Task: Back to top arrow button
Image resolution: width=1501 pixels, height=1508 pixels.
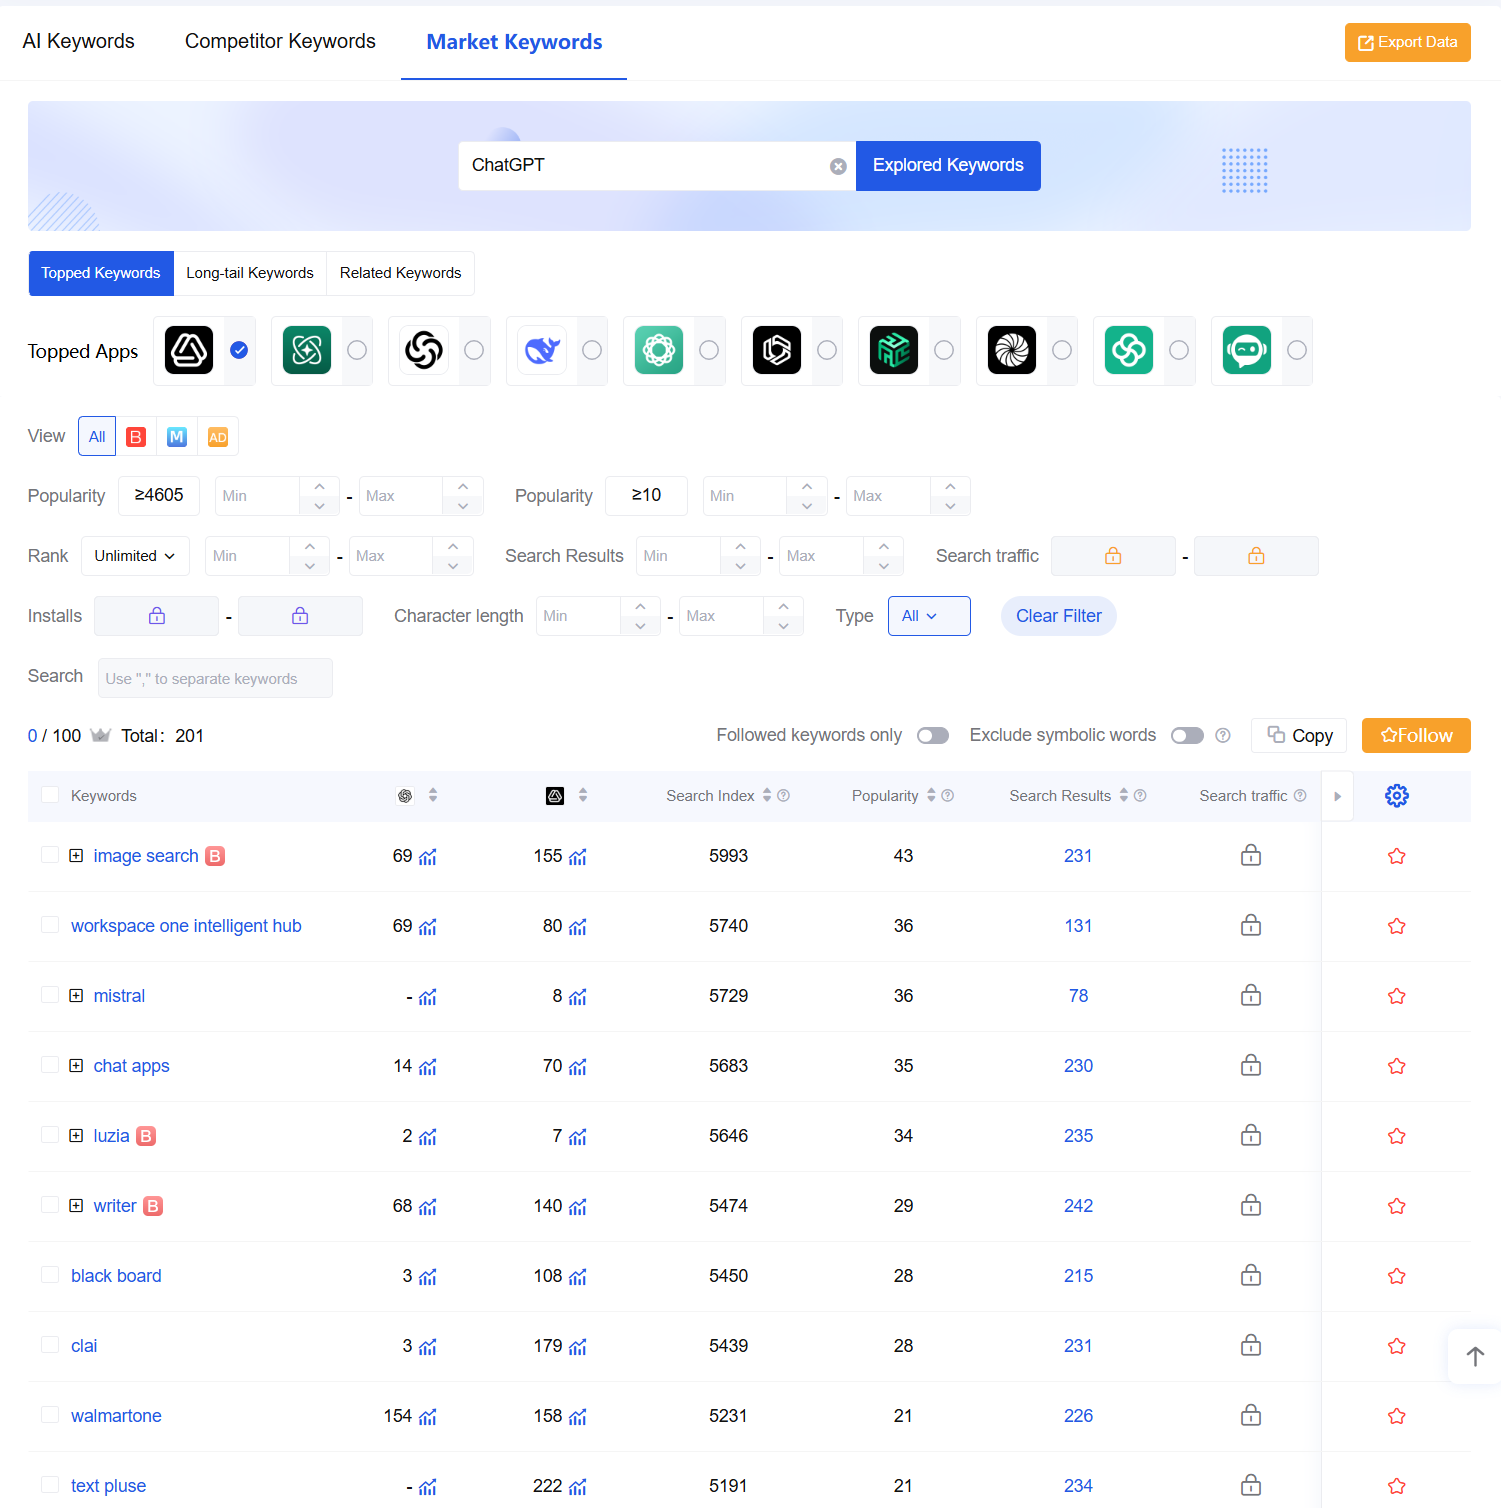Action: coord(1475,1357)
